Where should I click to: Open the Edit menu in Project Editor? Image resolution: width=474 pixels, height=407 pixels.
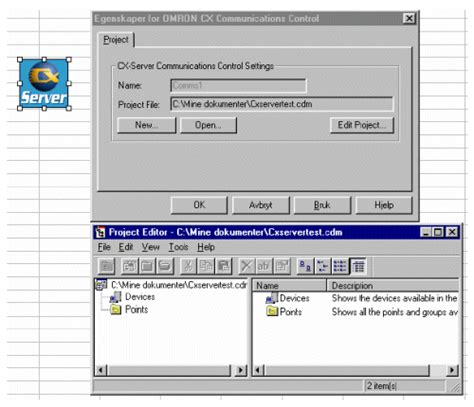[126, 247]
